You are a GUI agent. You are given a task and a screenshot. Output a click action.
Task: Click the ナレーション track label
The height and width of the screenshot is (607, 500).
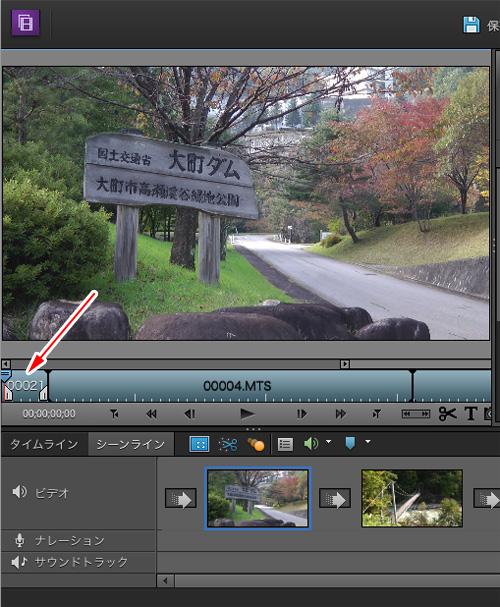point(70,541)
